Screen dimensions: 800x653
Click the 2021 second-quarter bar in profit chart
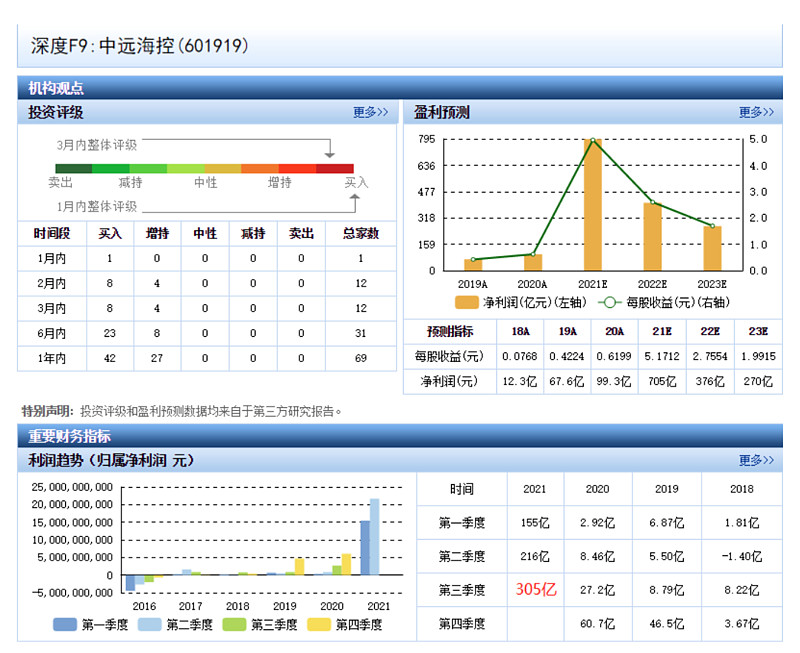point(375,537)
